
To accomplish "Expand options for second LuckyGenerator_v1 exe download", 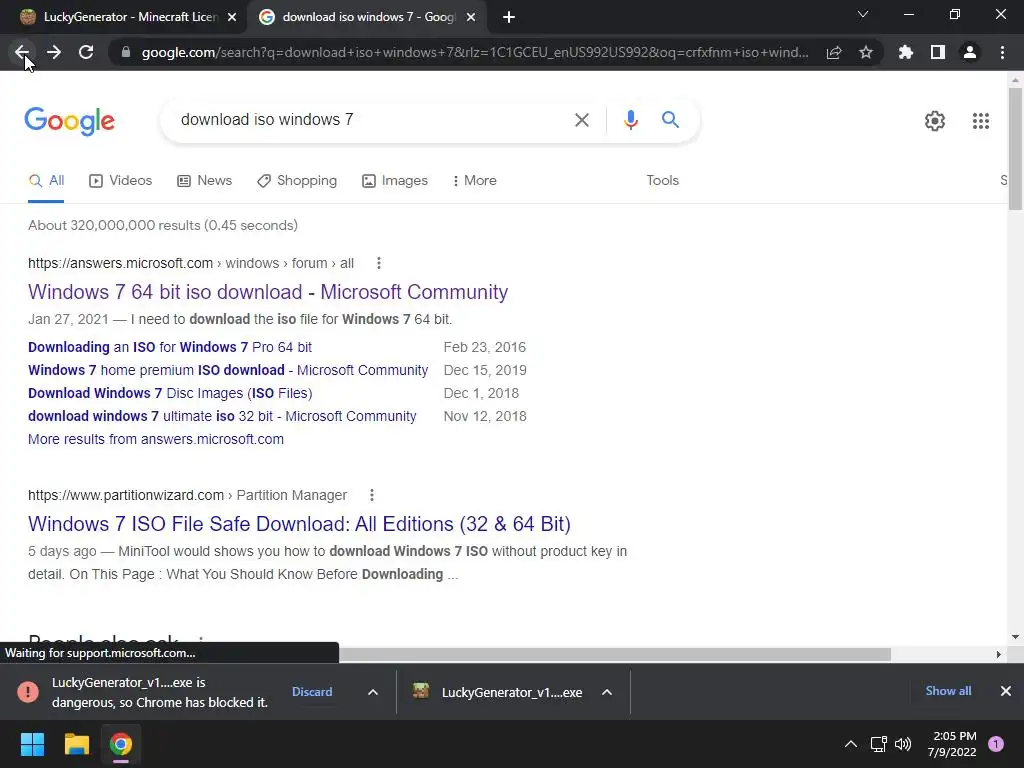I will click(607, 692).
